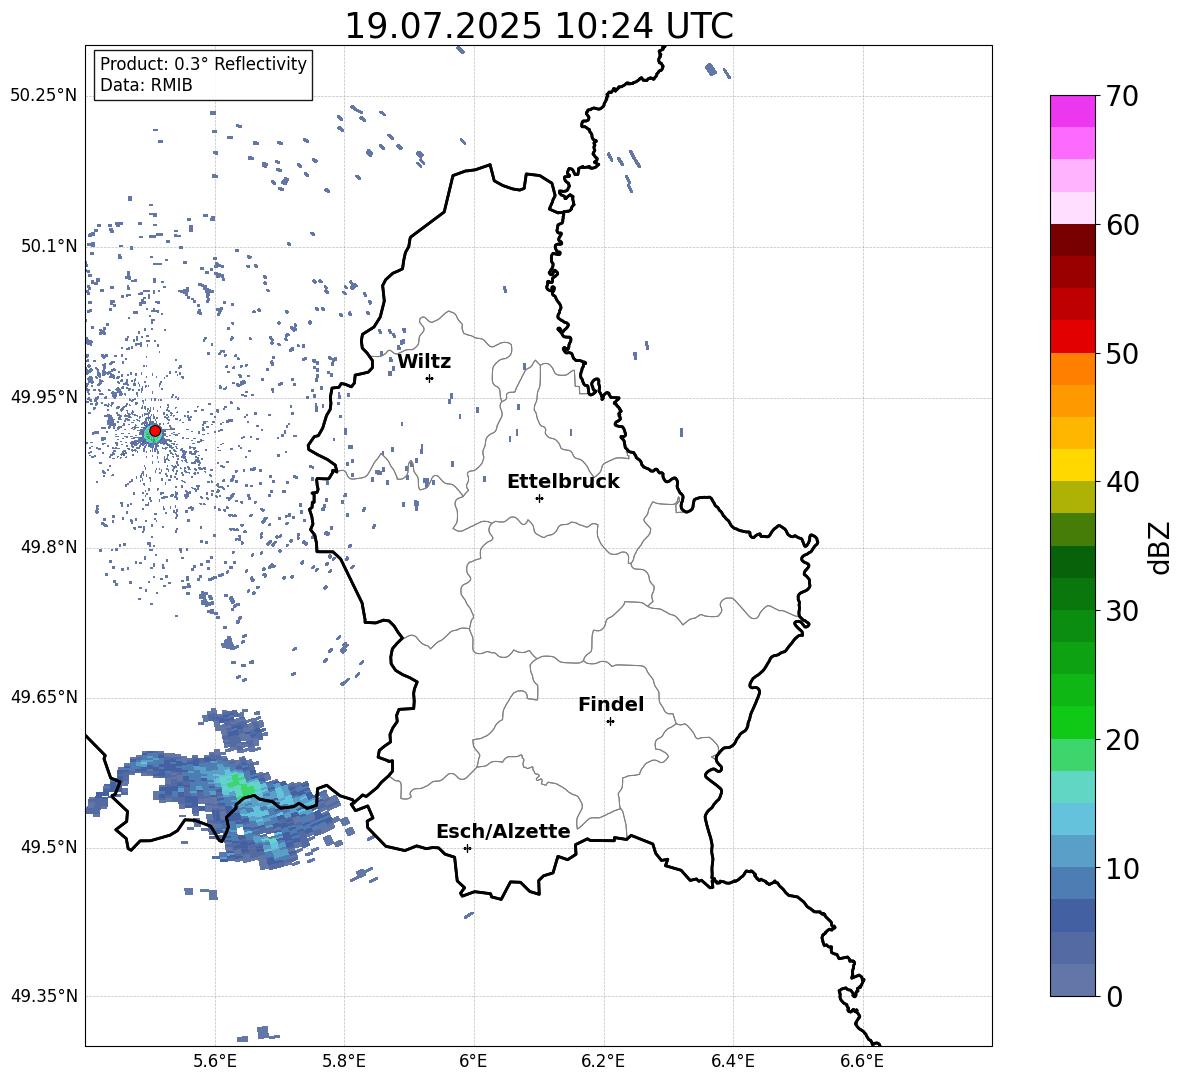
Task: Click longitude label 6°E
Action: click(x=473, y=1061)
